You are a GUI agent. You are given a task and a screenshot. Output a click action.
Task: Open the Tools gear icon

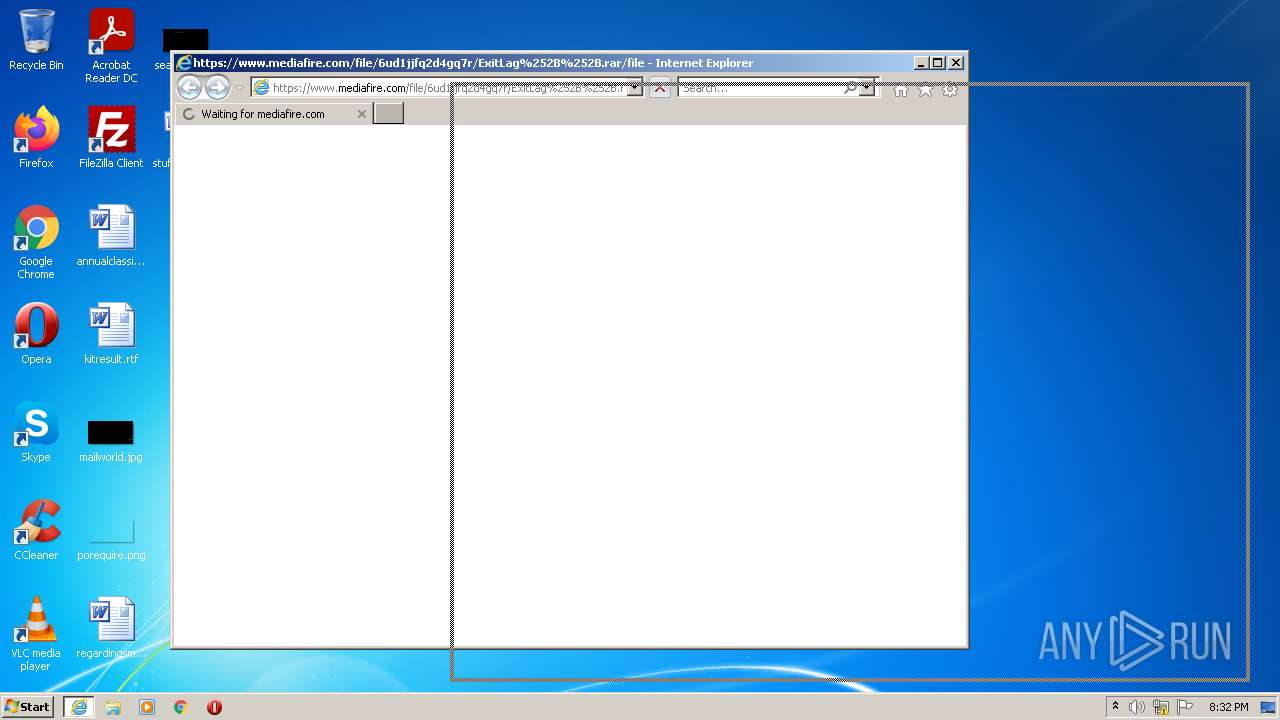tap(950, 89)
